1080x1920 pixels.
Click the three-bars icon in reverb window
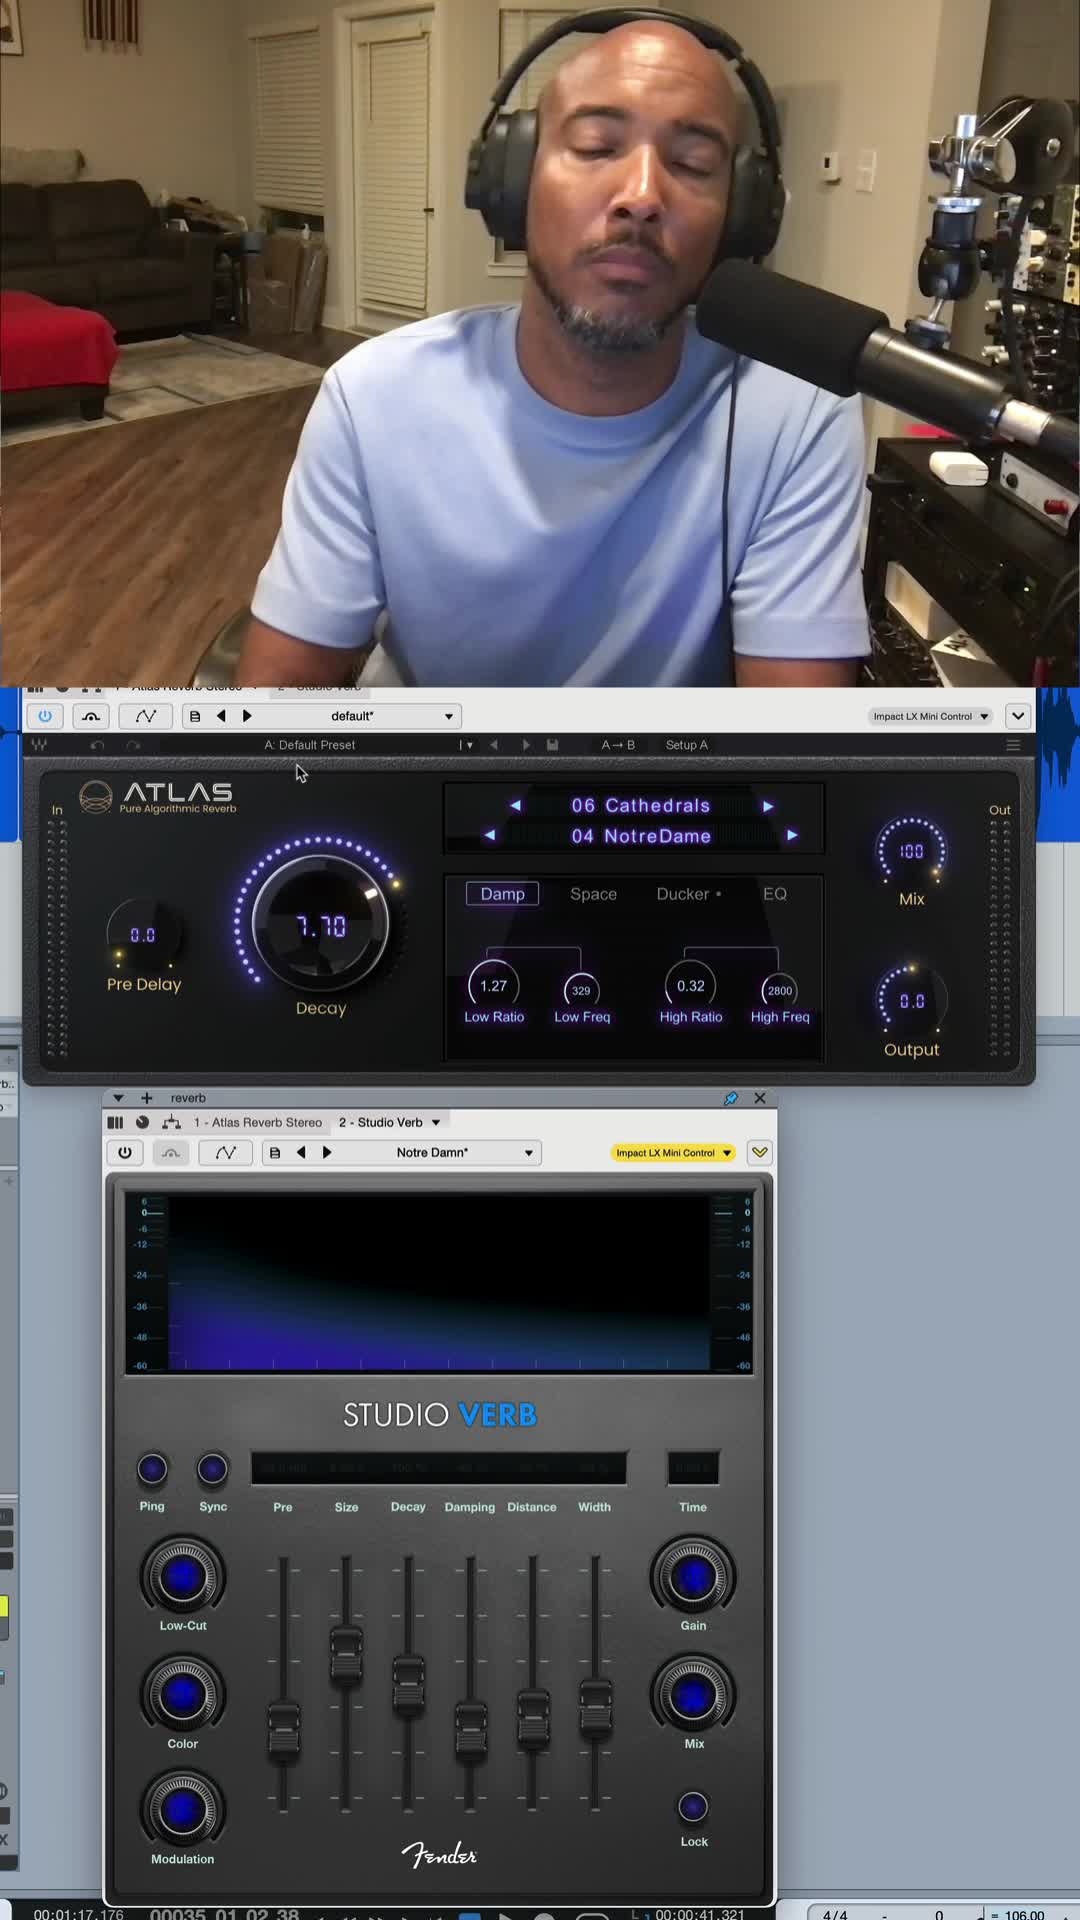(115, 1123)
